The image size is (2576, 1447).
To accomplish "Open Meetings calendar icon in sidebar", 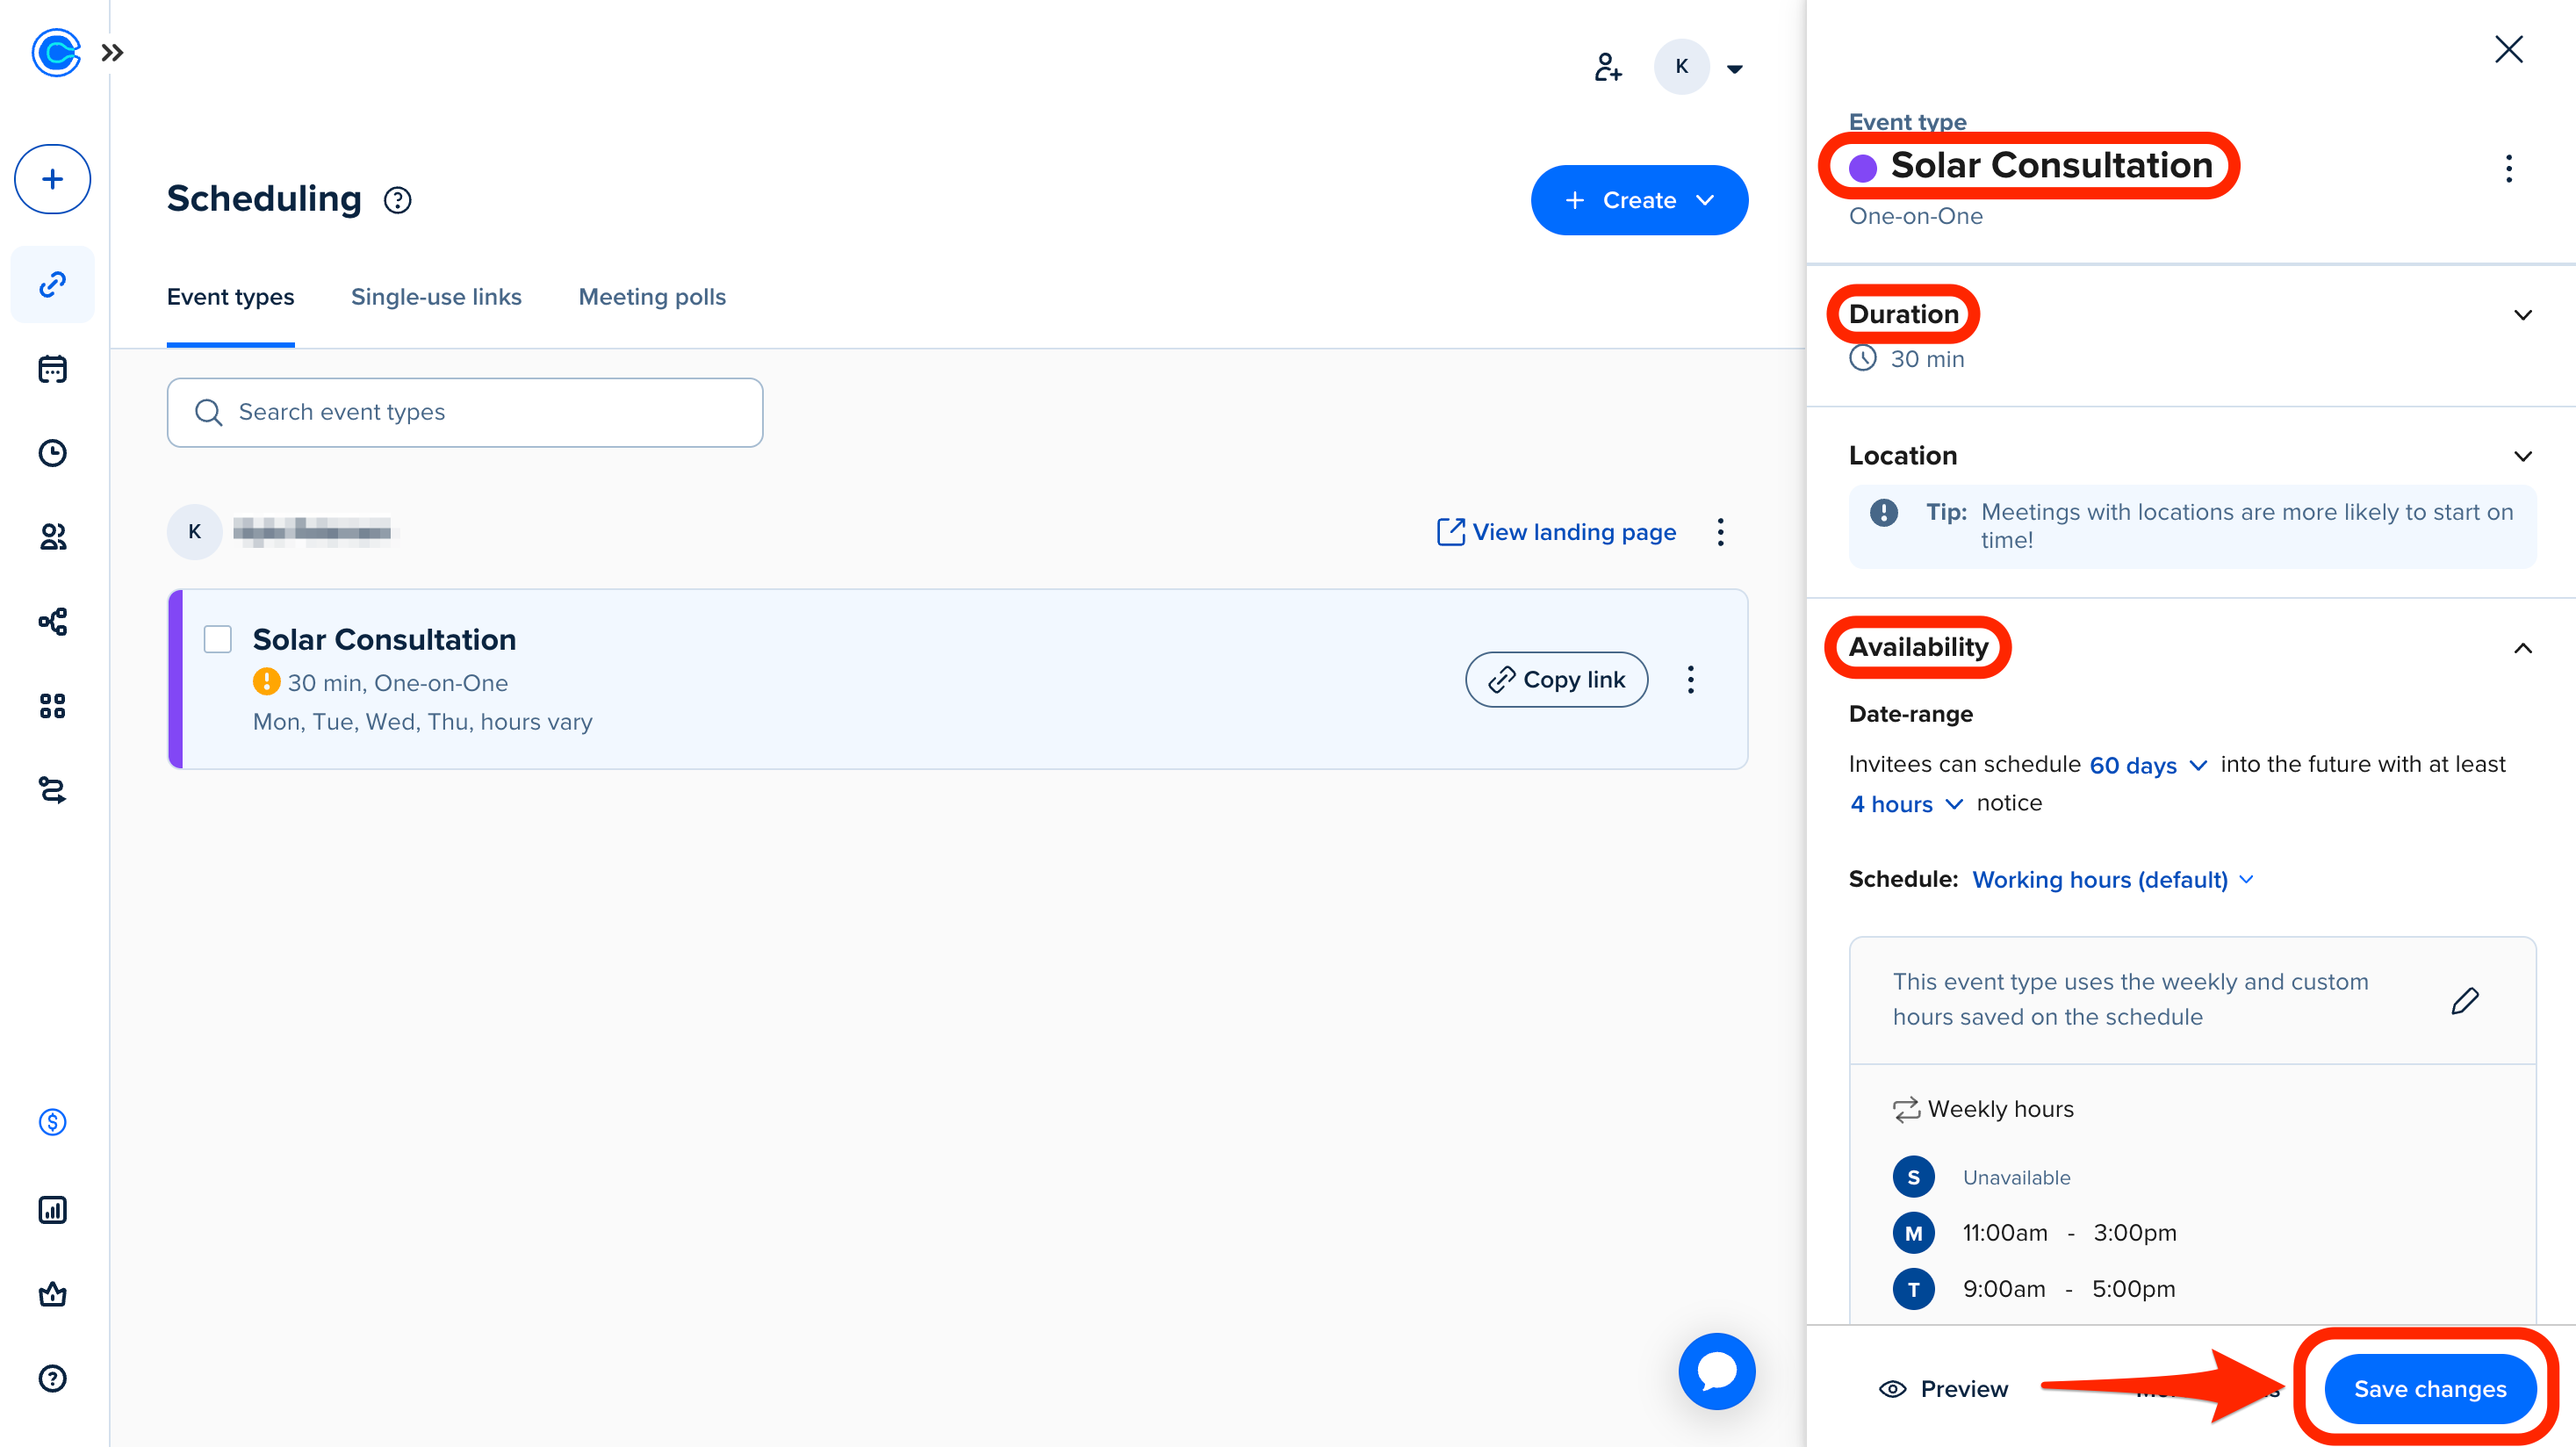I will coord(52,369).
